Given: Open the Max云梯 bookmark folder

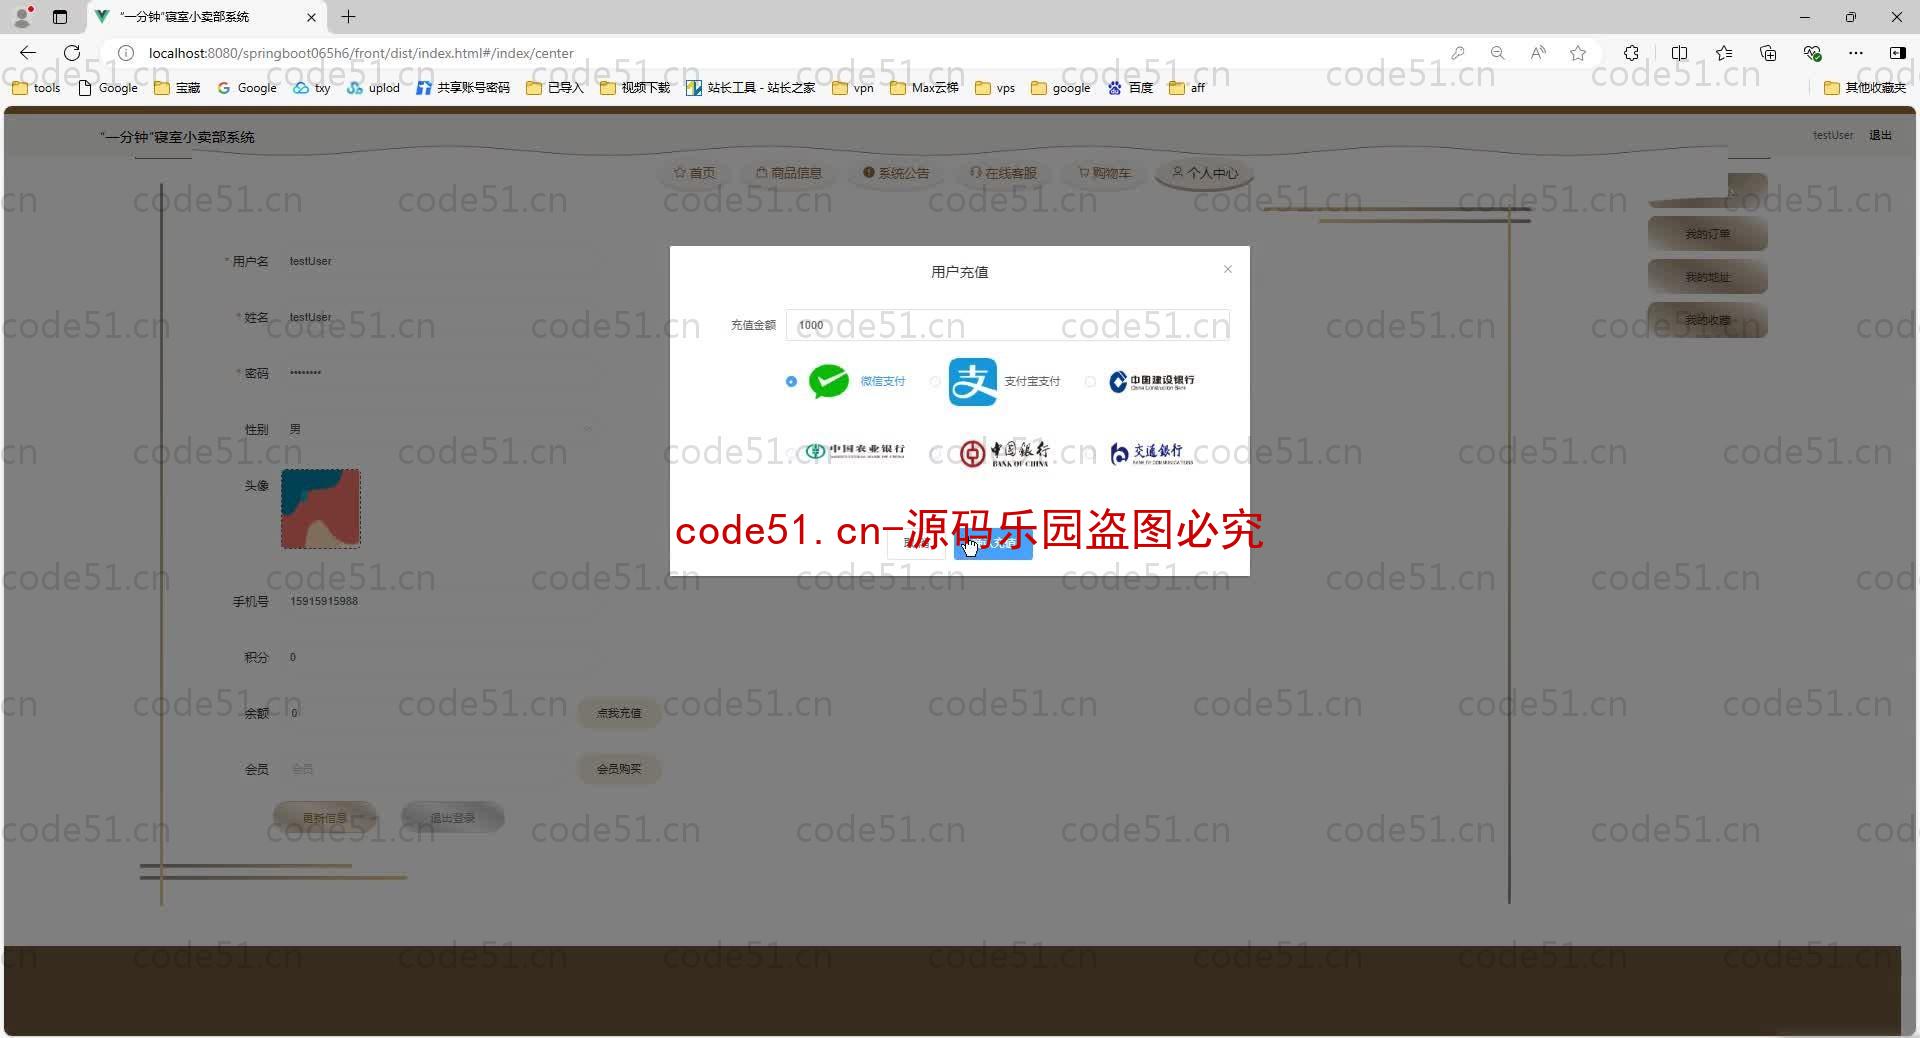Looking at the screenshot, I should [x=924, y=88].
